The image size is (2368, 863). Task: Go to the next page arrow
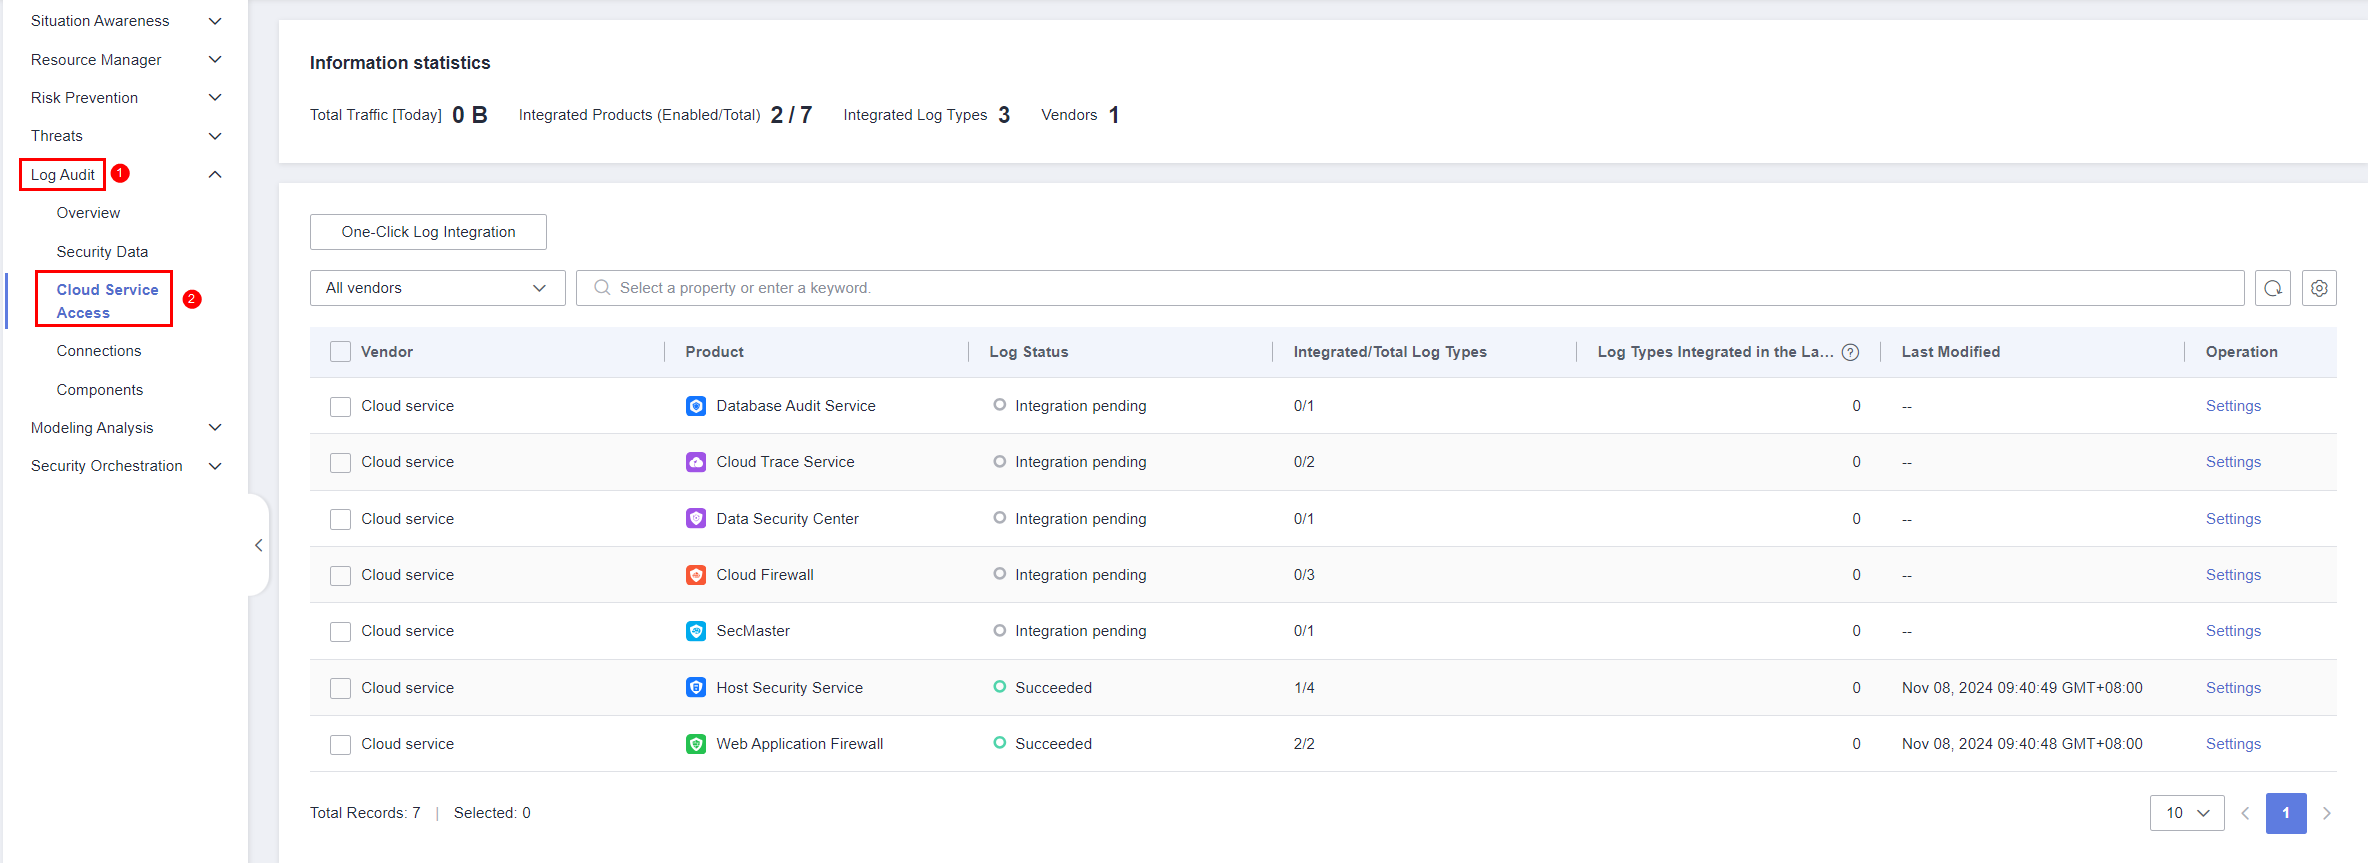[x=2326, y=813]
